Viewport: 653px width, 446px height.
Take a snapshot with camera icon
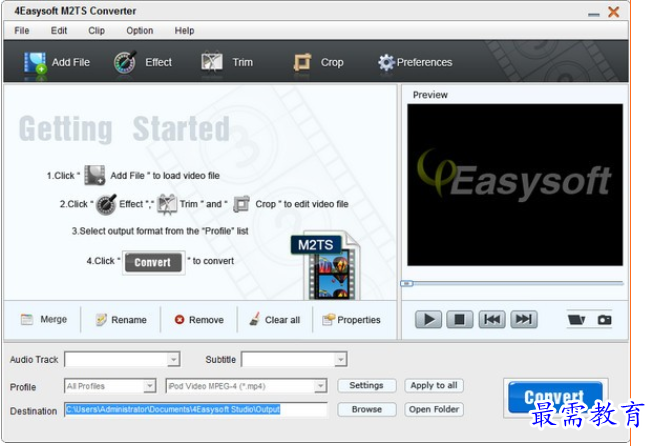604,320
